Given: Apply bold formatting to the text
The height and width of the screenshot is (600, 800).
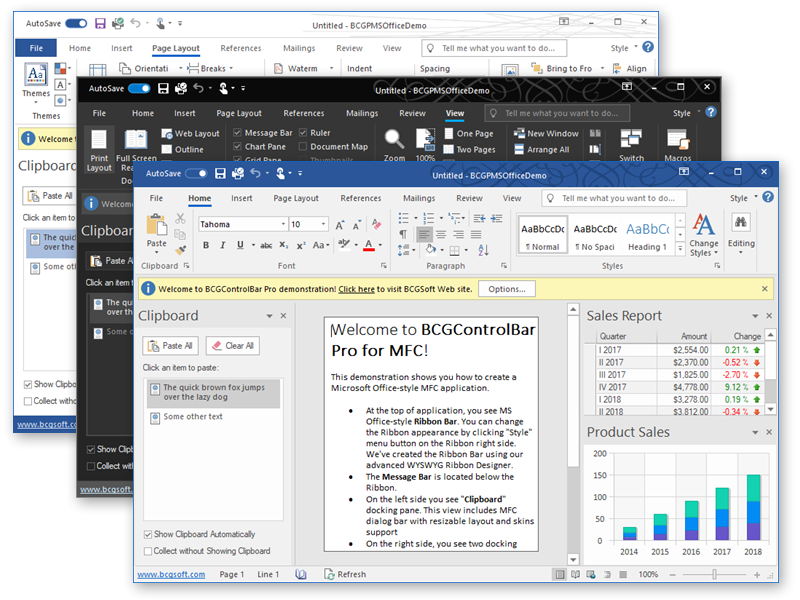Looking at the screenshot, I should click(207, 244).
